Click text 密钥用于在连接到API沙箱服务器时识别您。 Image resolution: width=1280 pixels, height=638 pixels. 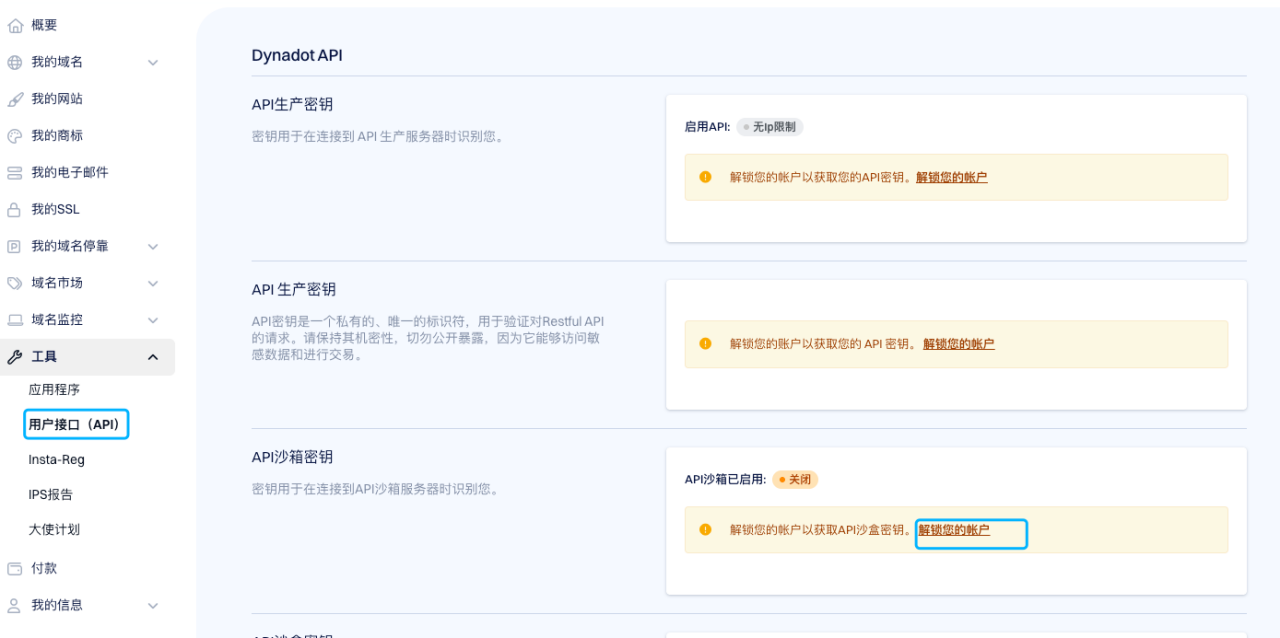pyautogui.click(x=376, y=489)
